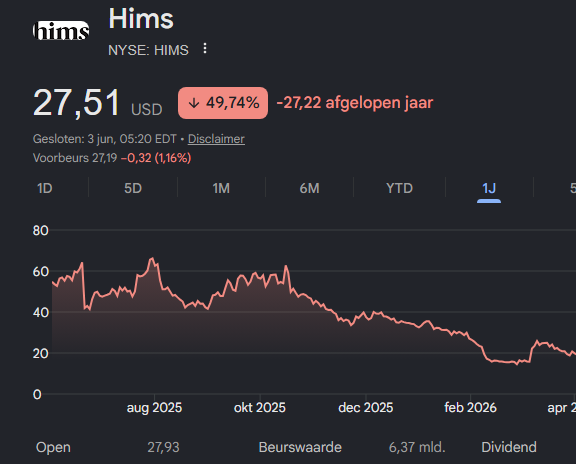Click the 'okt 2025' axis label
This screenshot has width=576, height=464.
click(260, 408)
